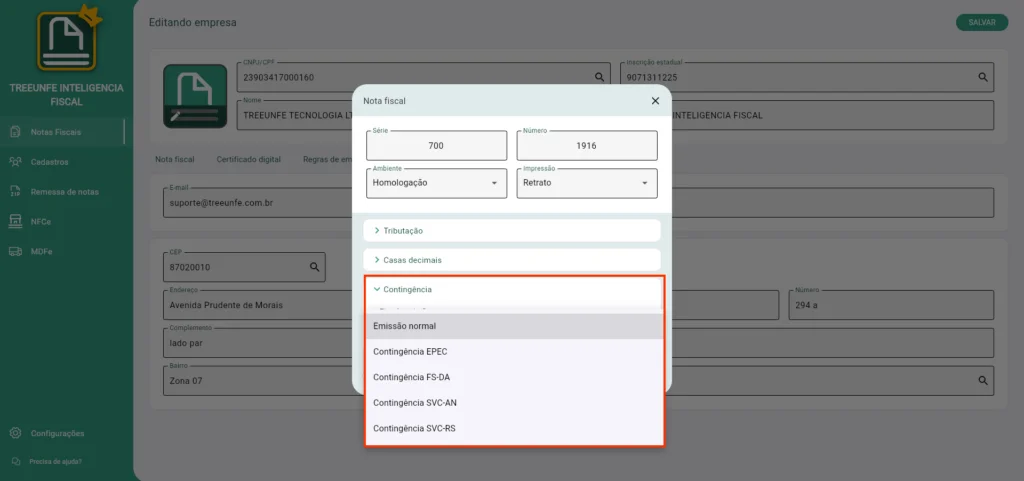This screenshot has height=481, width=1024.
Task: Switch to Certificado digital tab
Action: coord(249,159)
